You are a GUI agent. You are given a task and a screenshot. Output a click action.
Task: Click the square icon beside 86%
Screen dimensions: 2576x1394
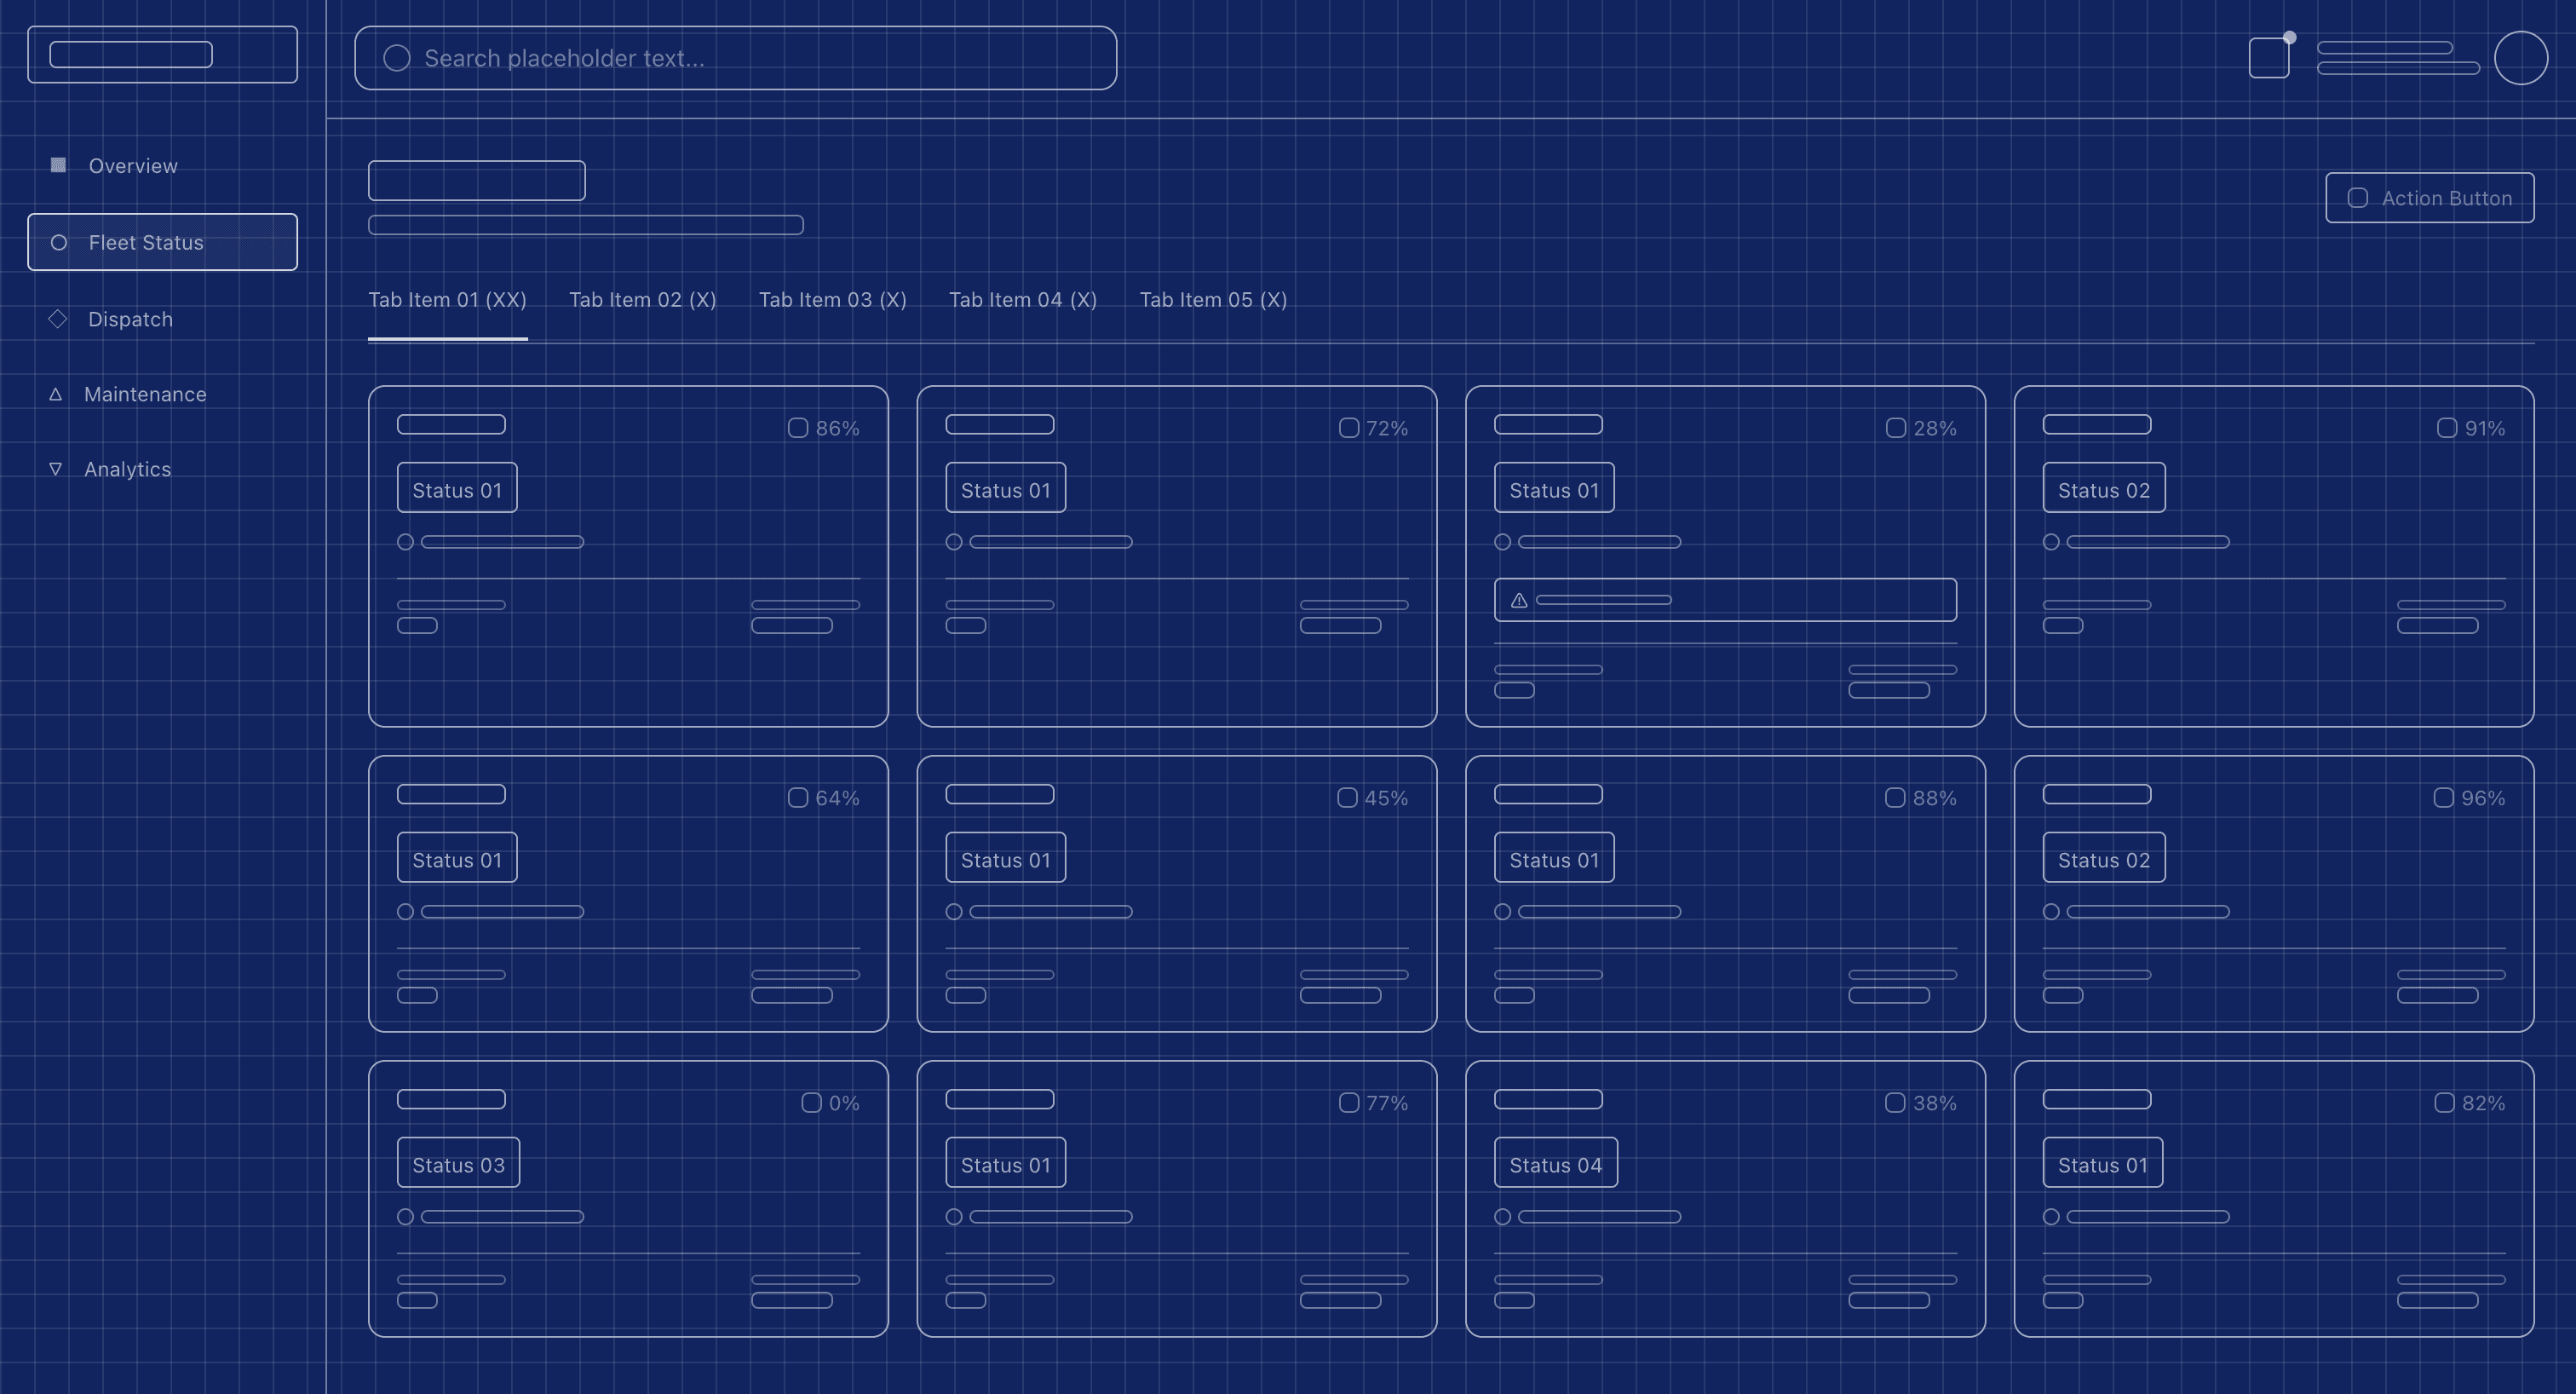click(x=798, y=428)
